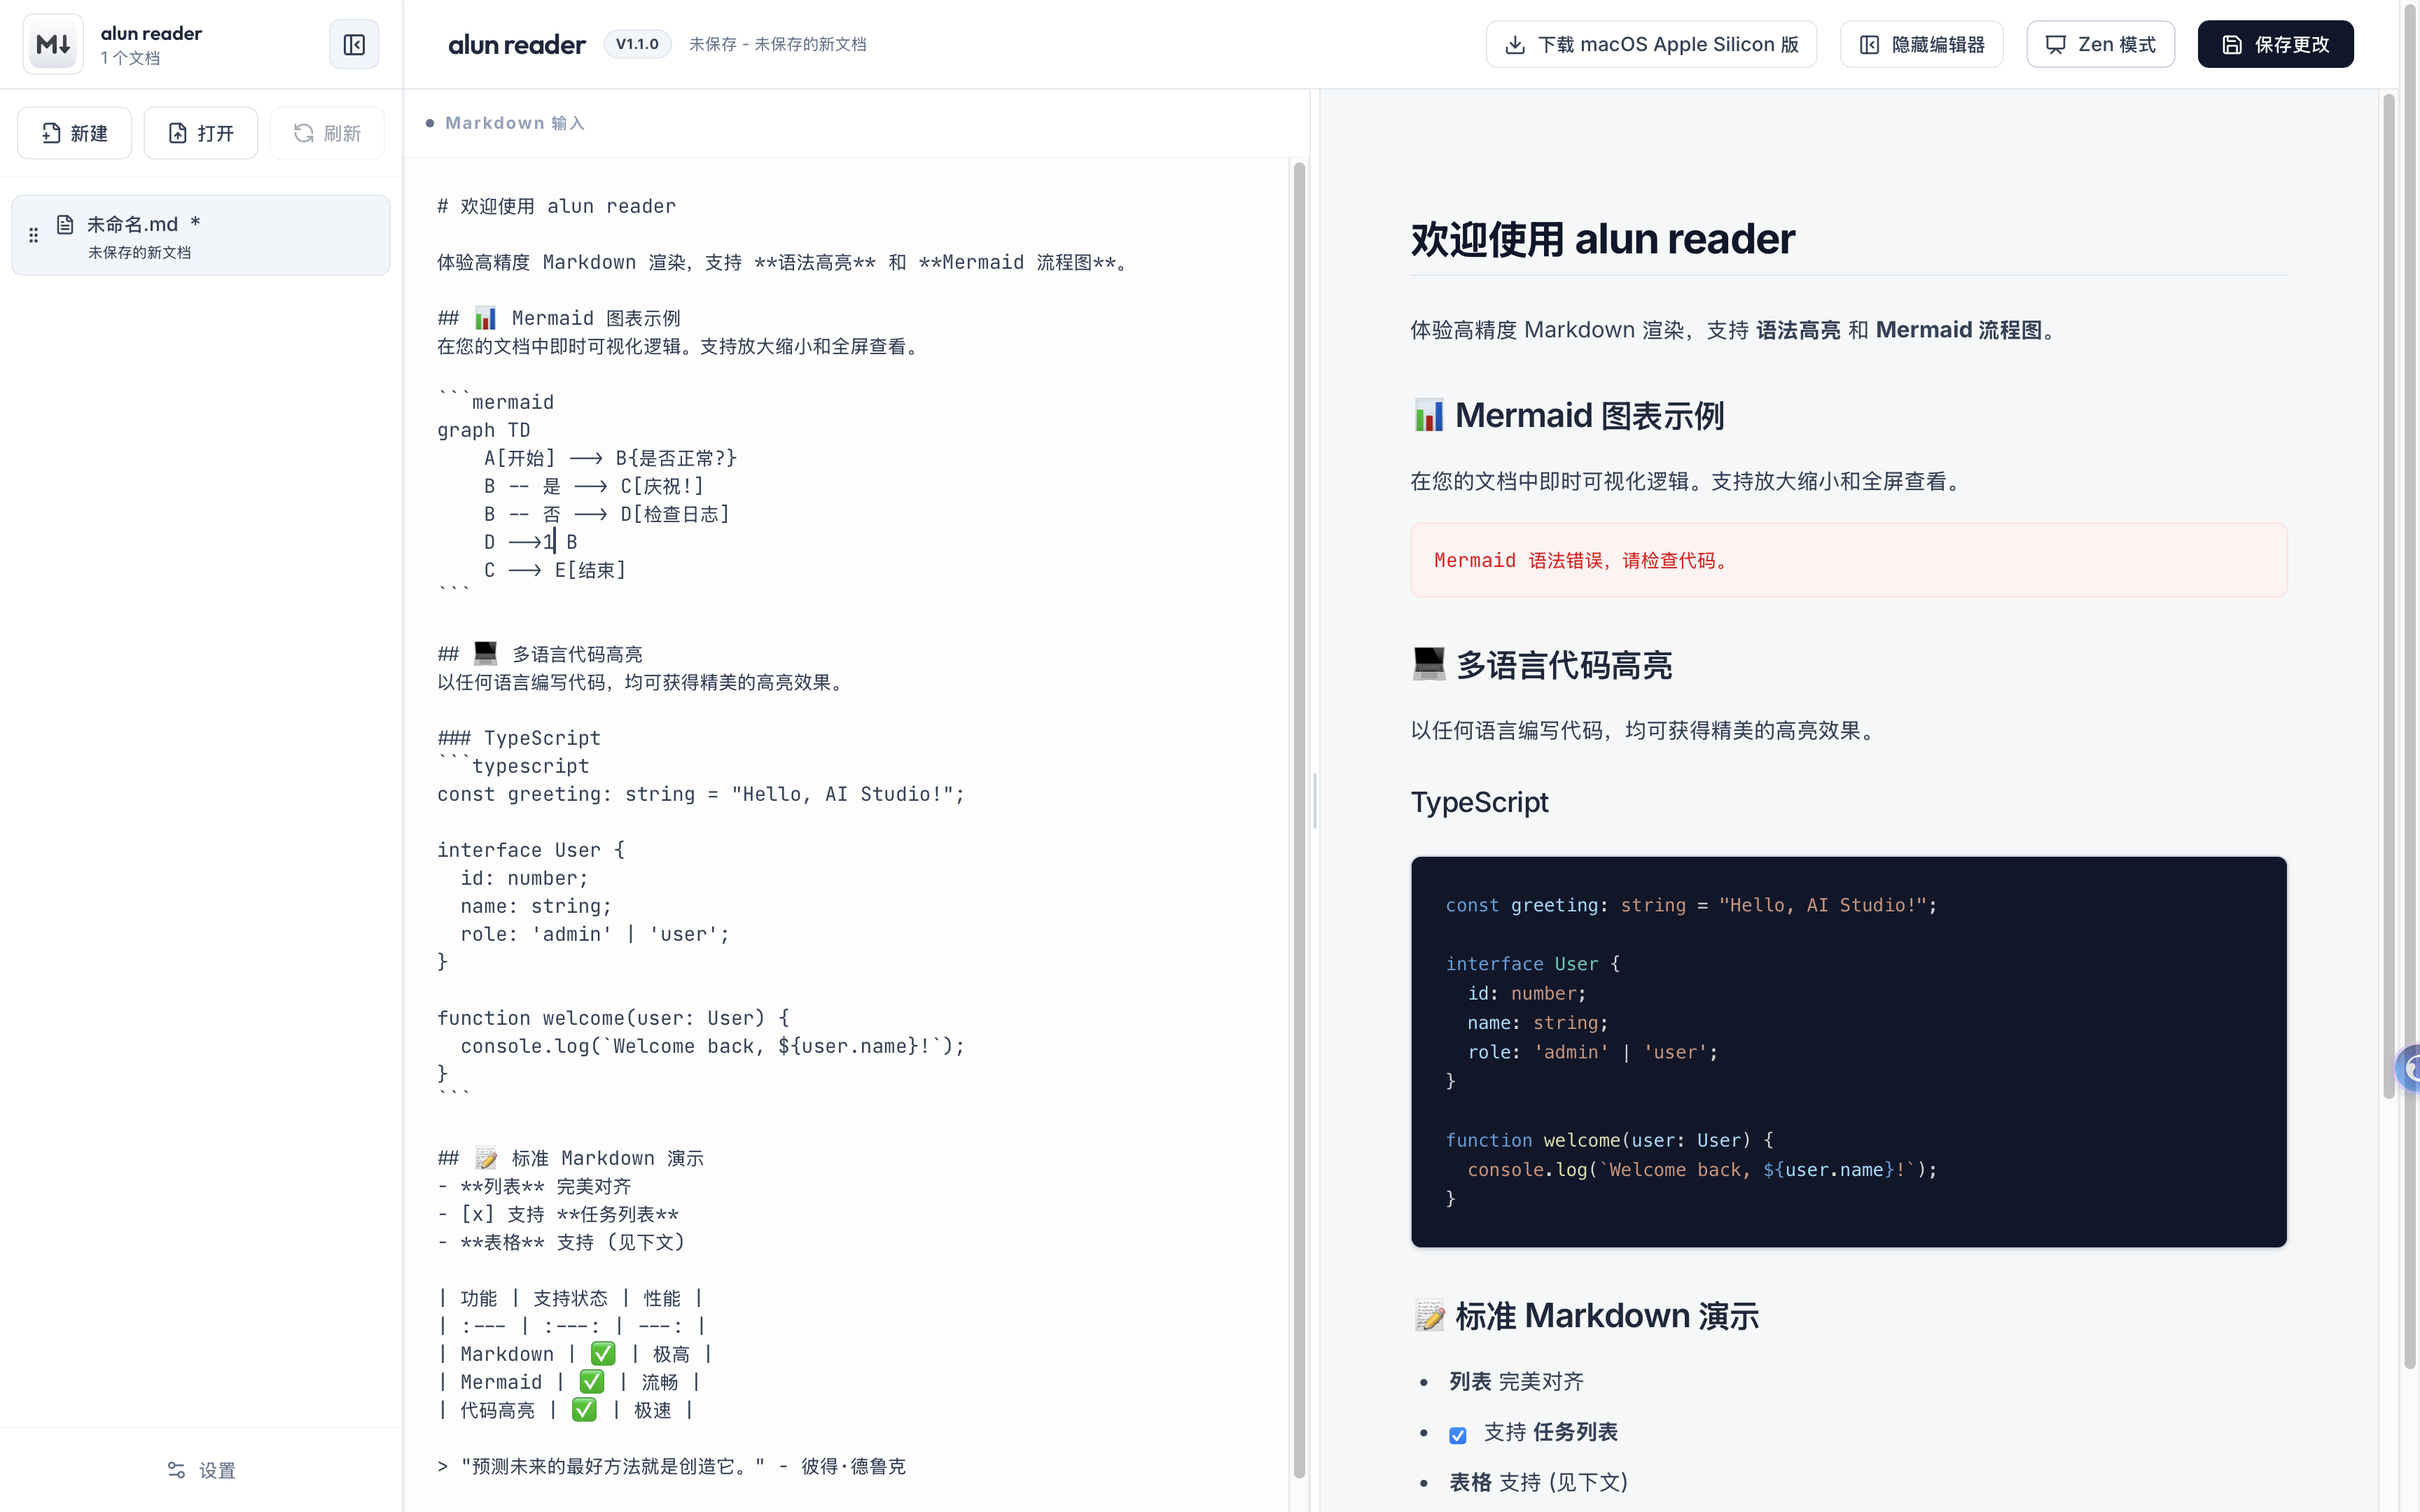The width and height of the screenshot is (2420, 1512).
Task: Select the 未命名.md document in sidebar
Action: [x=200, y=235]
